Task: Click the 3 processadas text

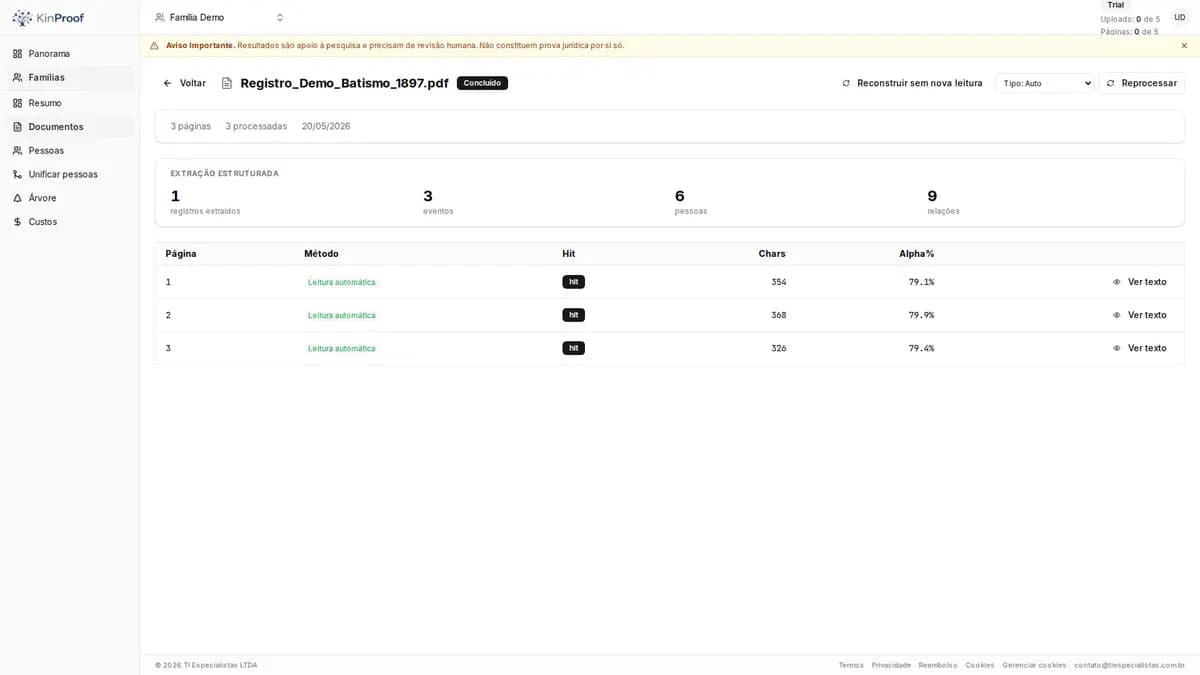Action: pos(256,126)
